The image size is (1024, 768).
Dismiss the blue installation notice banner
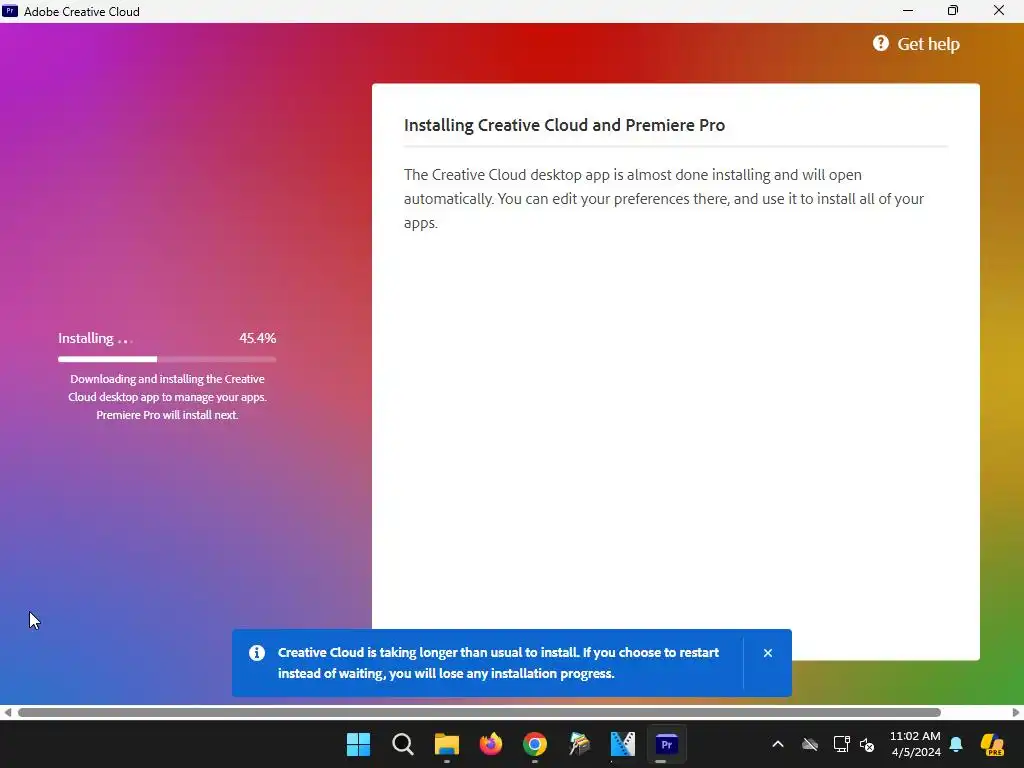pos(767,652)
